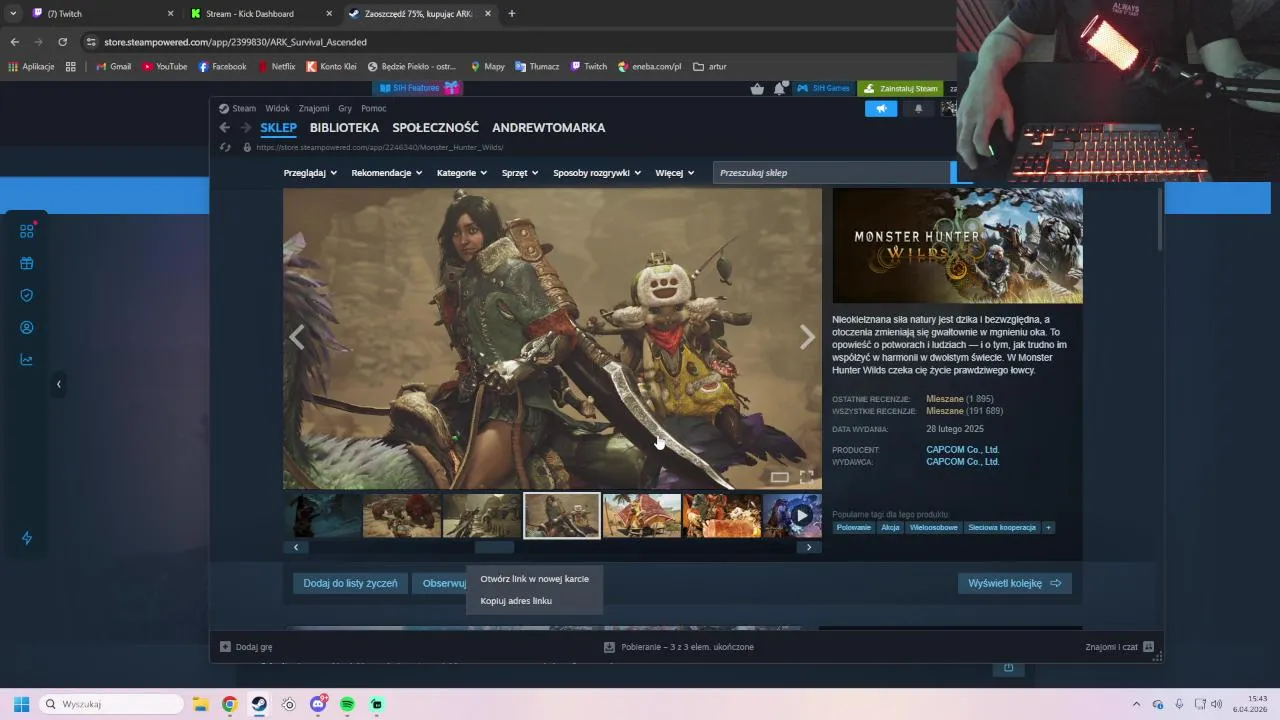
Task: Collapse the left sidebar with the arrow
Action: pos(58,384)
